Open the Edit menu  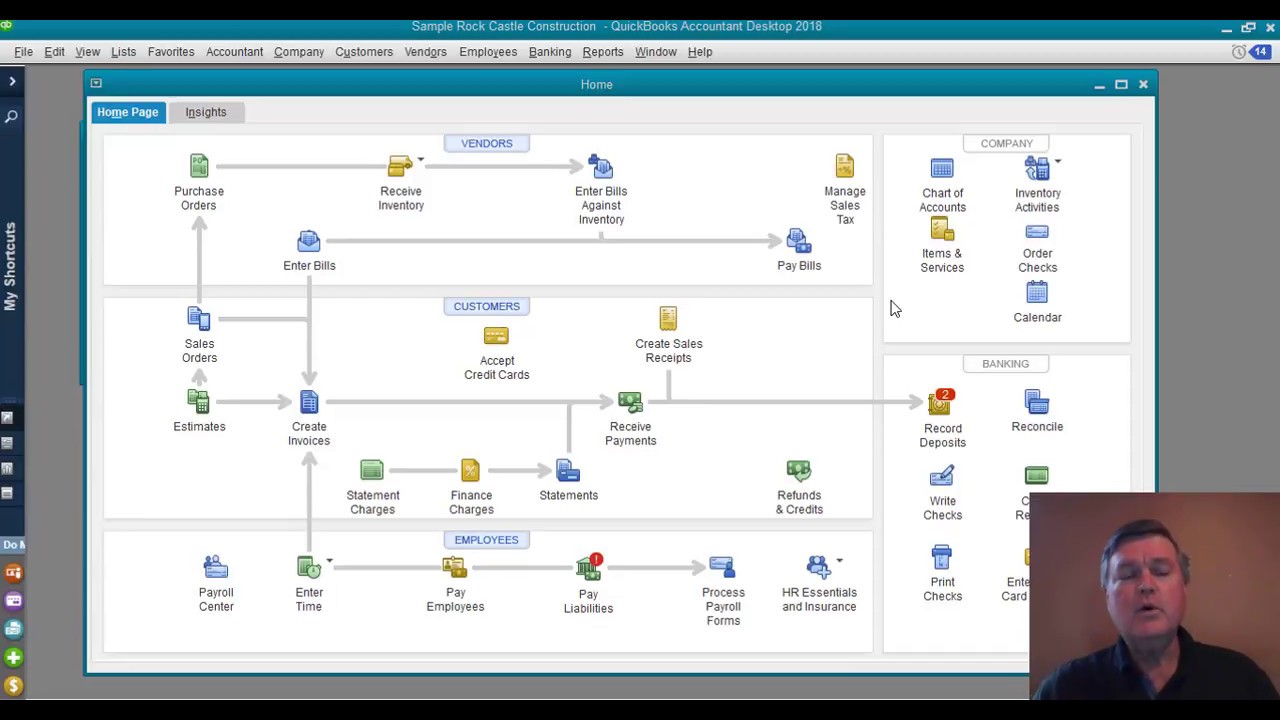tap(54, 52)
